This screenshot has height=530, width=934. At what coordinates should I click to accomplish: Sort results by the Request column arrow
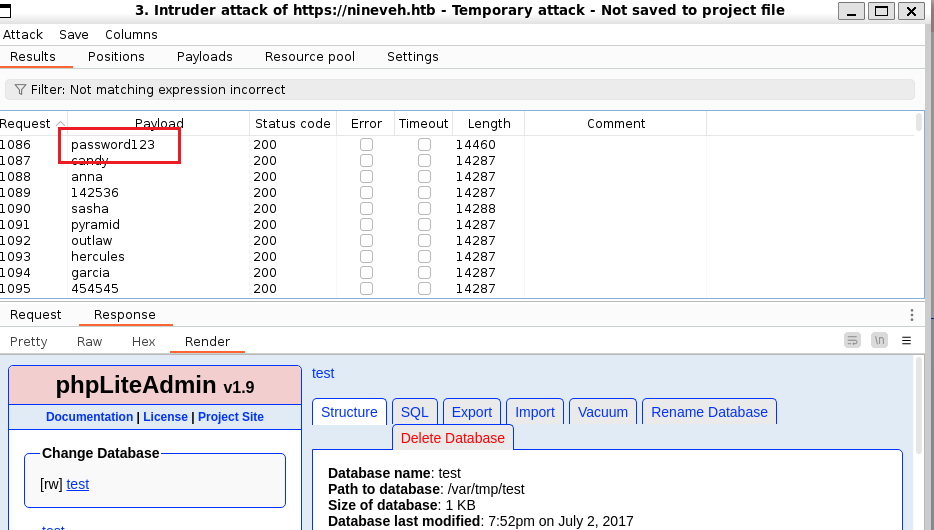pos(60,124)
